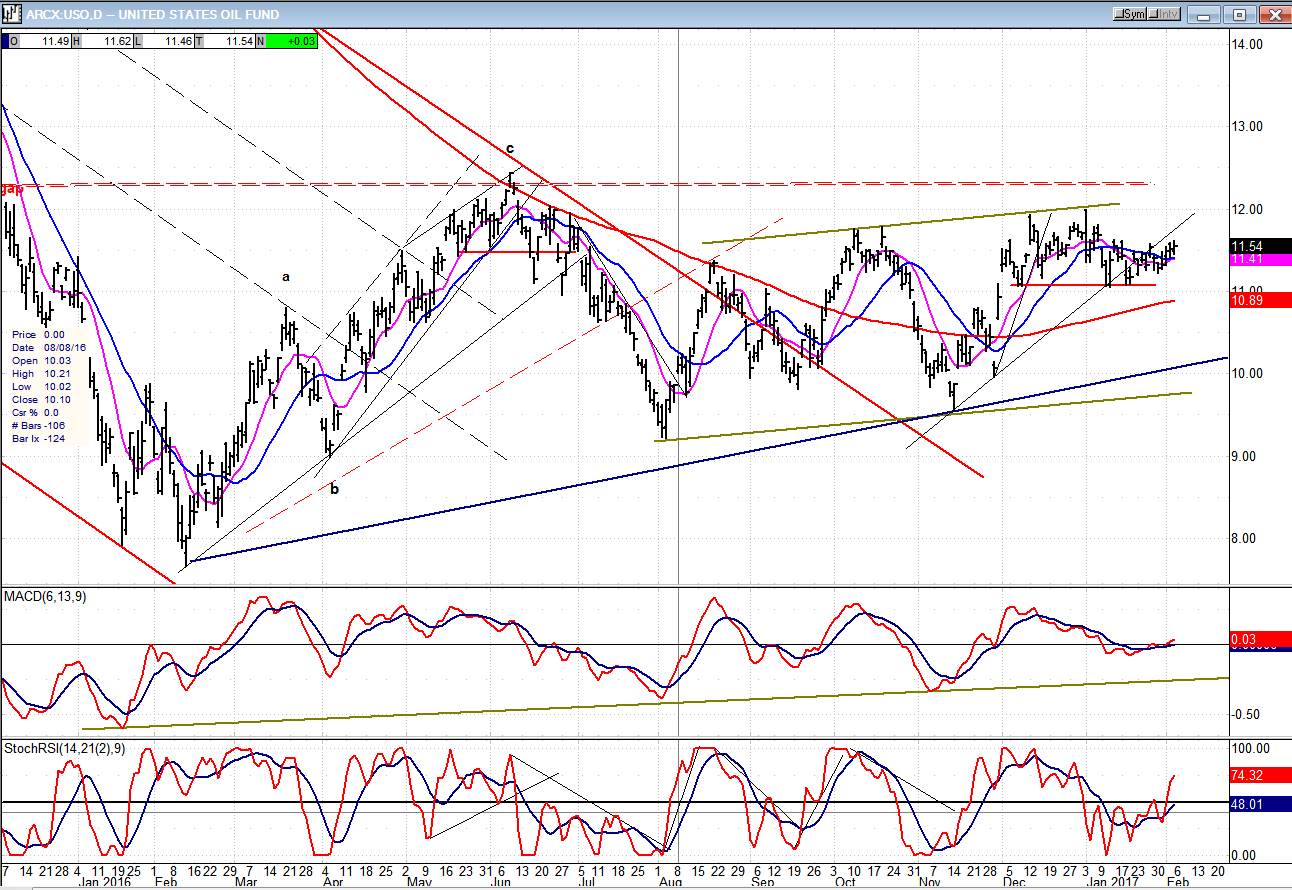
Task: Select the High price field 11.62
Action: (x=104, y=41)
